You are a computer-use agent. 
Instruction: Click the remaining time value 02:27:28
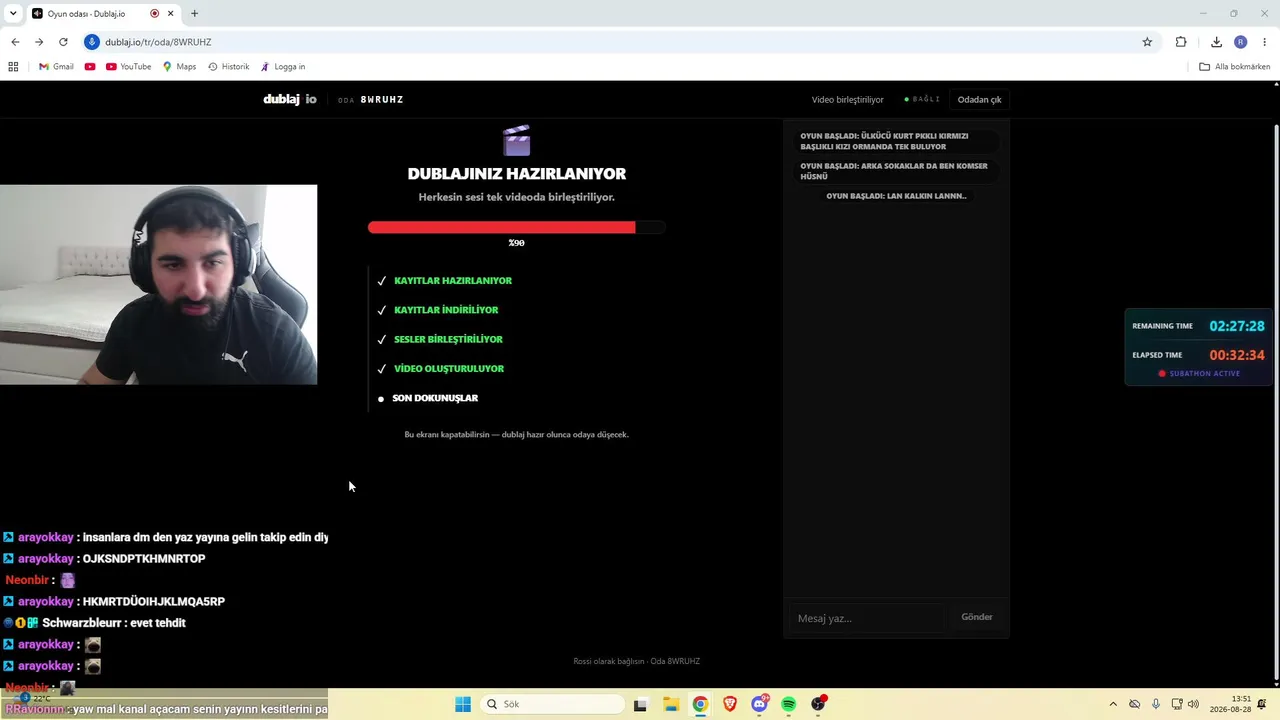[1237, 326]
